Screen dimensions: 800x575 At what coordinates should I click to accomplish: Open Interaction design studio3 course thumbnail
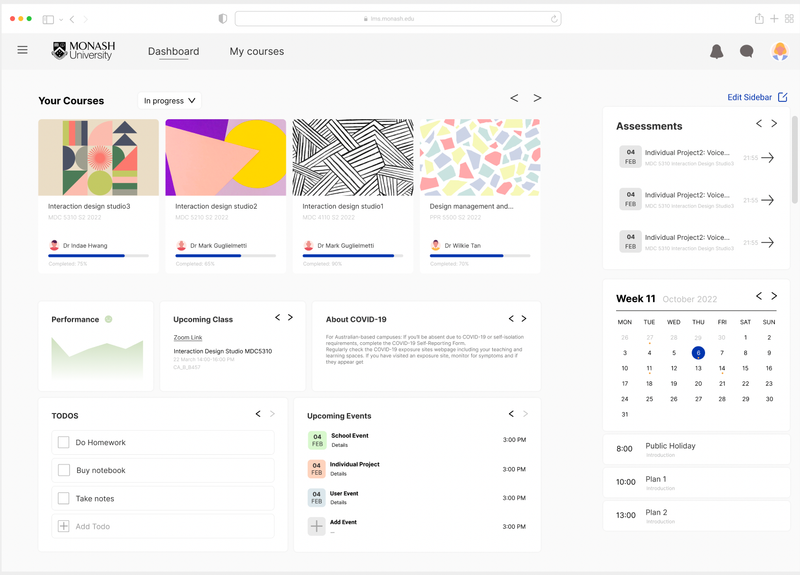(98, 157)
